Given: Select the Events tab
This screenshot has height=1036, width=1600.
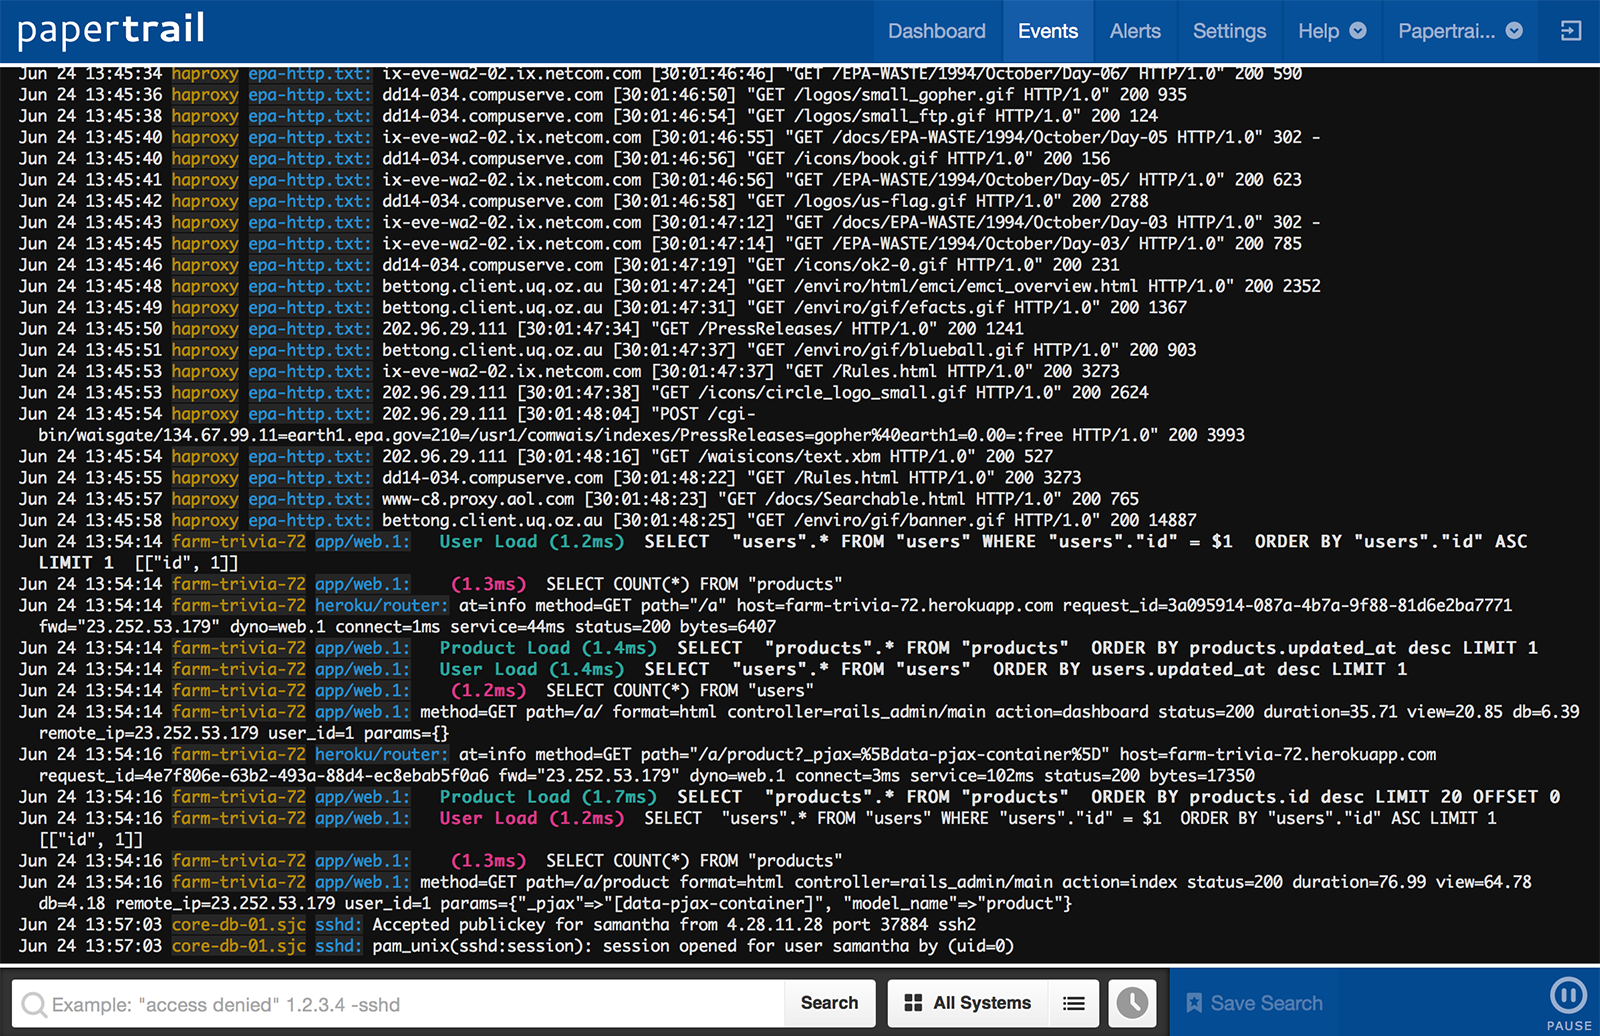Looking at the screenshot, I should pos(1047,31).
